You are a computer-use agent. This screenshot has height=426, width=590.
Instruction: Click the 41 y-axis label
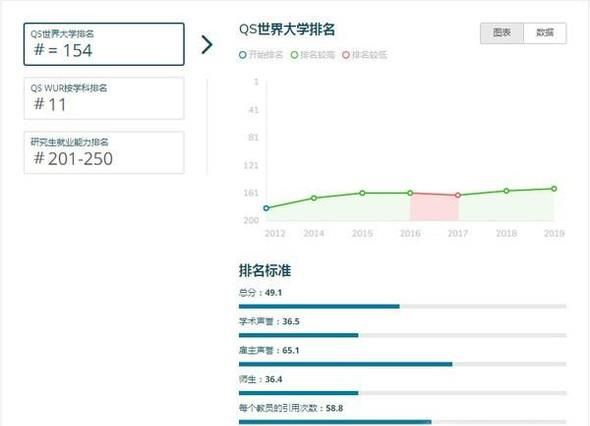253,110
